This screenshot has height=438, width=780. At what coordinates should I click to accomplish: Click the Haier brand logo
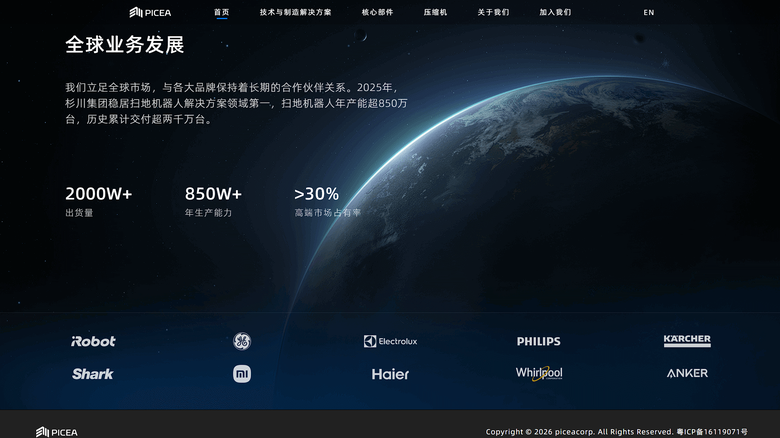click(x=390, y=374)
